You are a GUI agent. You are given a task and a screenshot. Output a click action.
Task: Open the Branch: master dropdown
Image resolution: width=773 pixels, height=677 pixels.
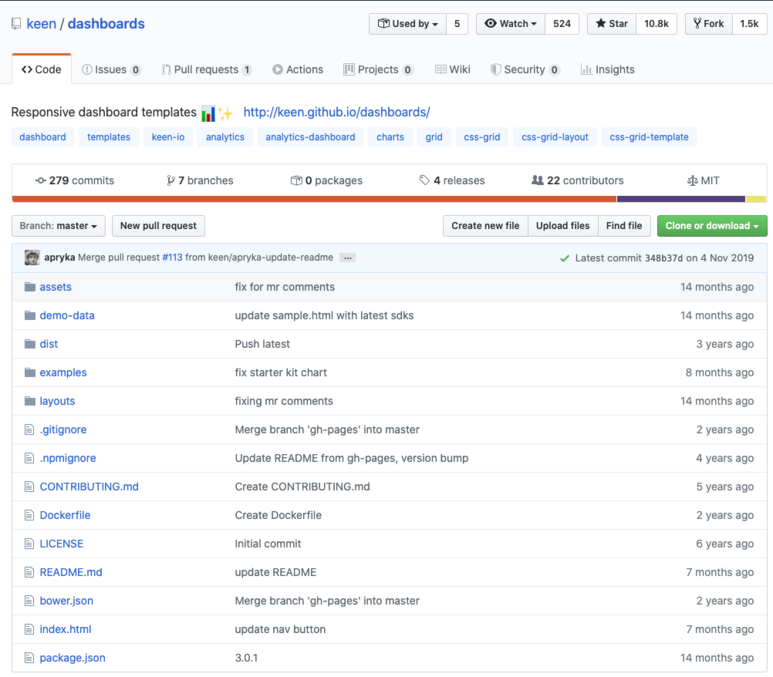pos(58,226)
